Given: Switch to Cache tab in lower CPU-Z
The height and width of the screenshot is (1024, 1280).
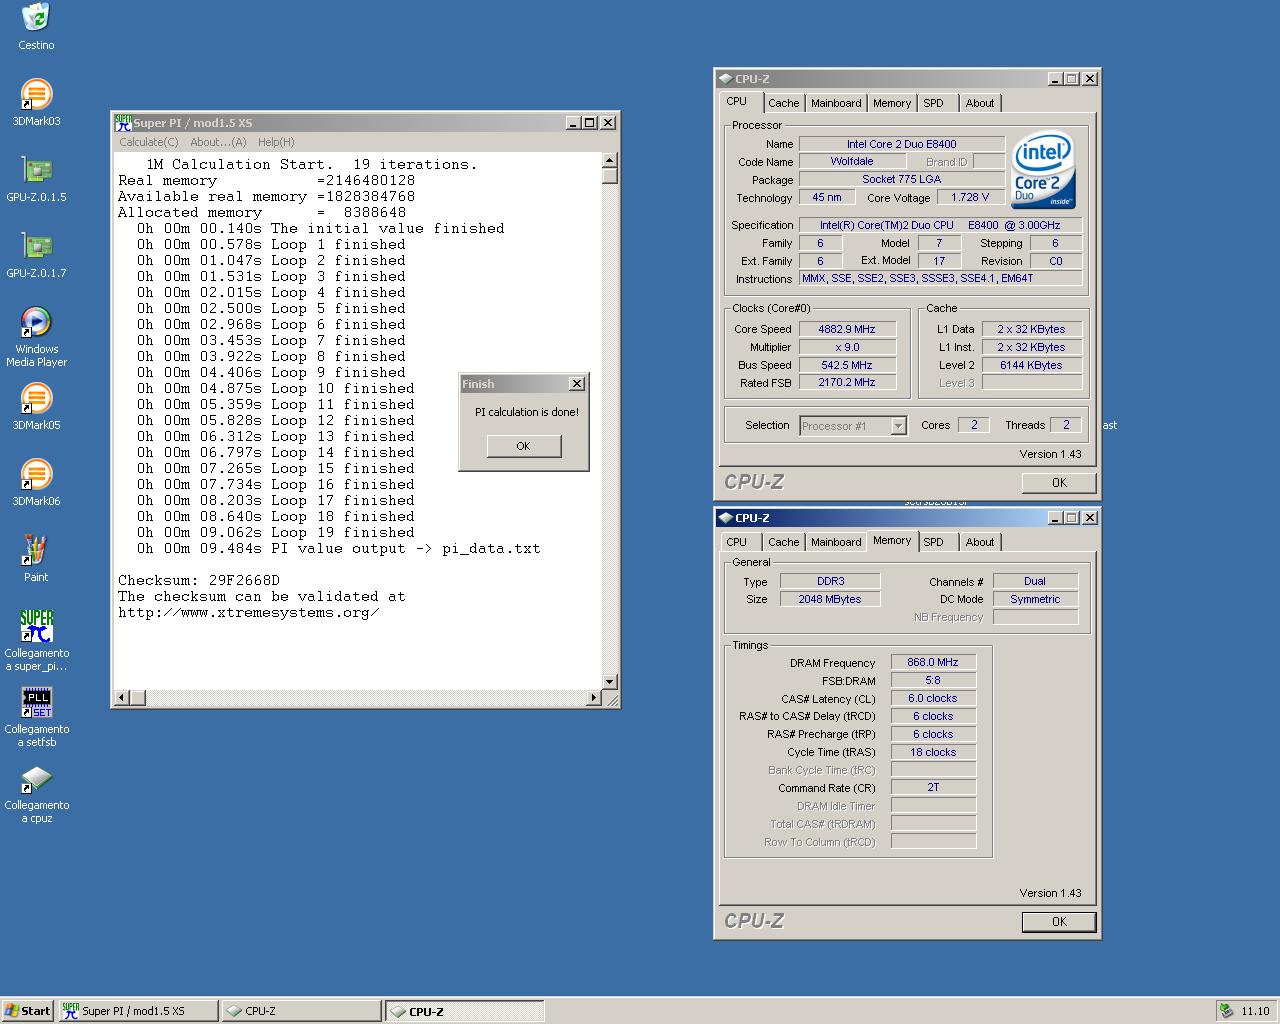Looking at the screenshot, I should 783,542.
